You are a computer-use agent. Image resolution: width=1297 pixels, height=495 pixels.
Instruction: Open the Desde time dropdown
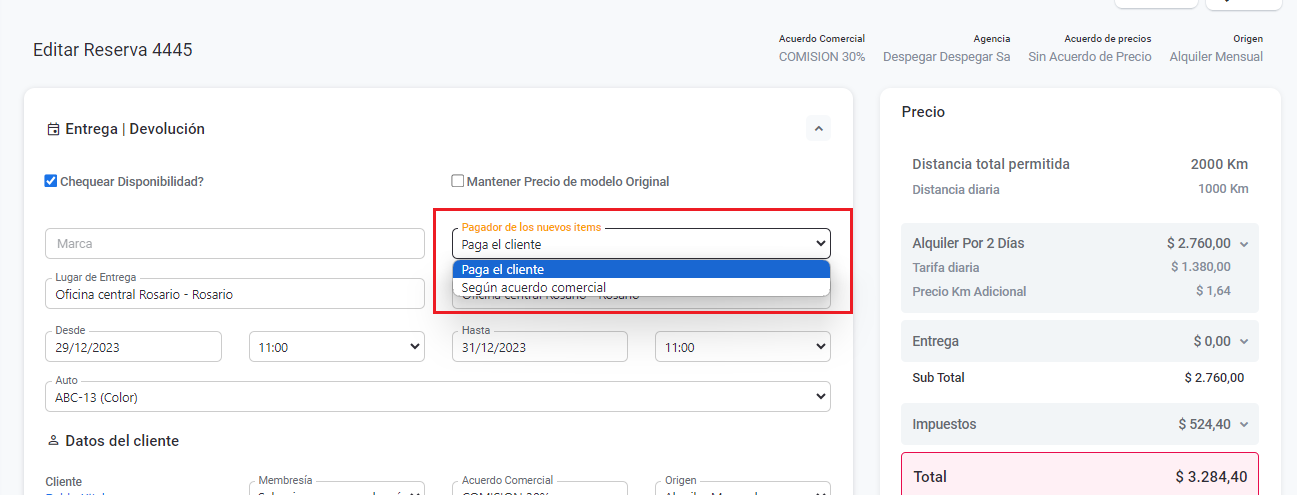point(336,347)
